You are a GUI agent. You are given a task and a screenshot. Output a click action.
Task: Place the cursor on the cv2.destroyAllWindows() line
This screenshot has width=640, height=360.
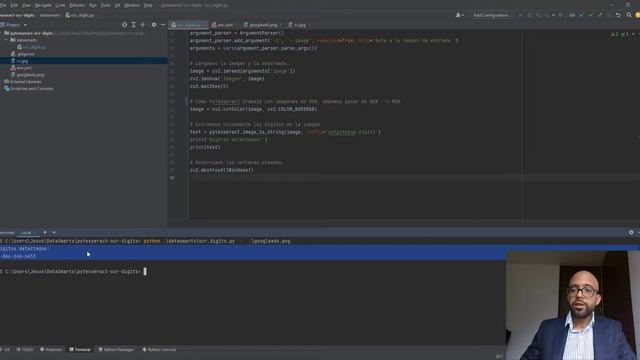(x=222, y=170)
